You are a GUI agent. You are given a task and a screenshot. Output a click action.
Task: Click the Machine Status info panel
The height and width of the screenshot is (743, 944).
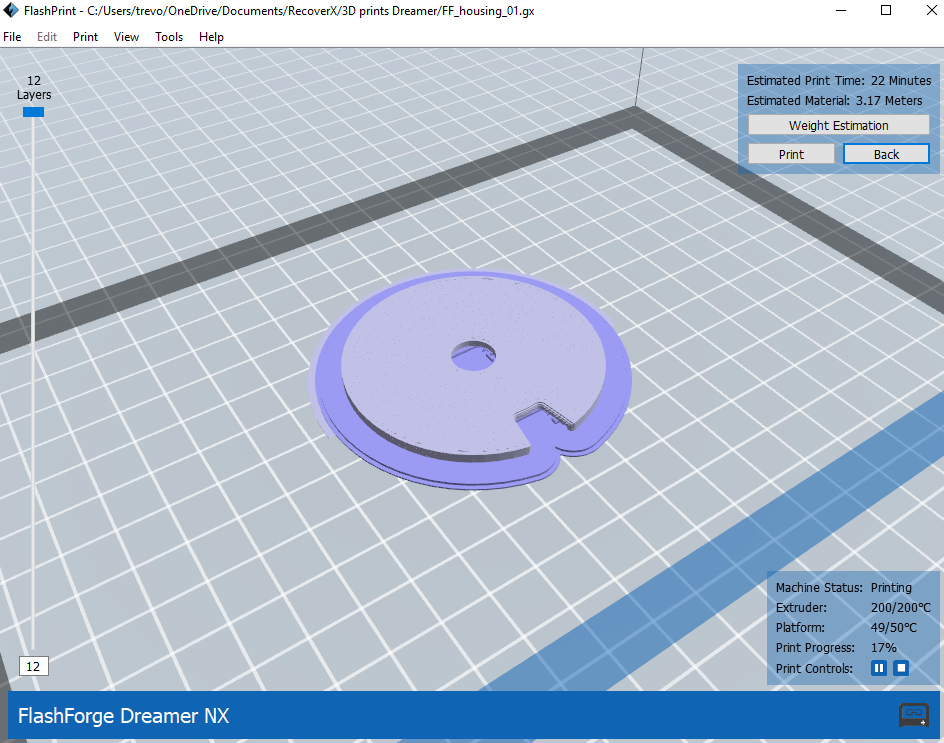coord(850,587)
